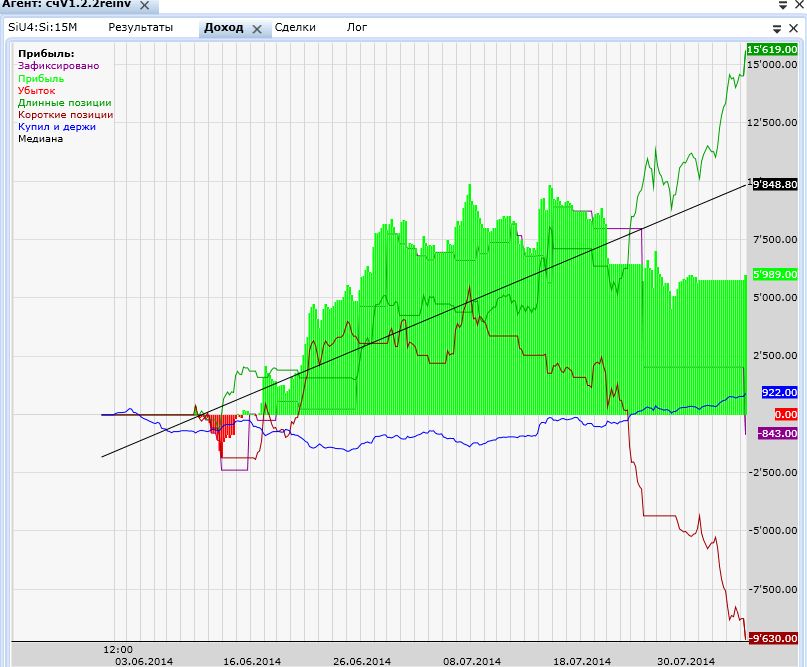The image size is (807, 667).
Task: Click the -7'500.00 price axis label
Action: [773, 589]
